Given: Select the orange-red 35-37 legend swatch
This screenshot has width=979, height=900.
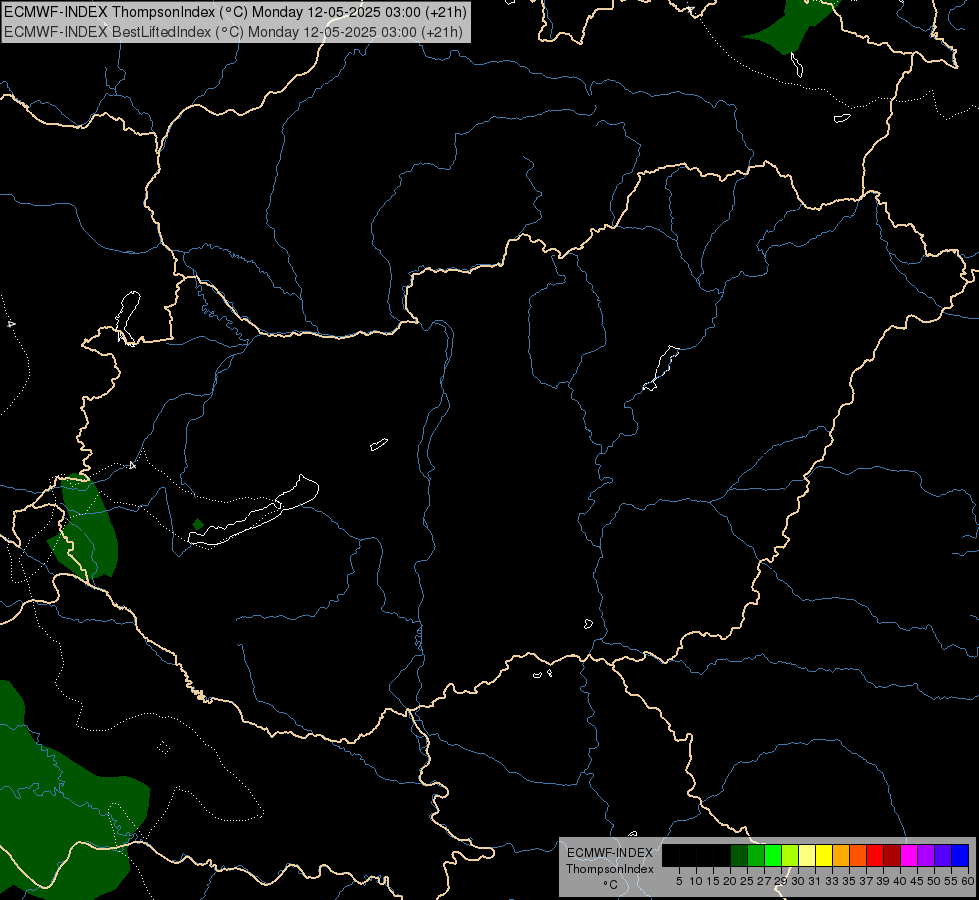Looking at the screenshot, I should tap(858, 855).
